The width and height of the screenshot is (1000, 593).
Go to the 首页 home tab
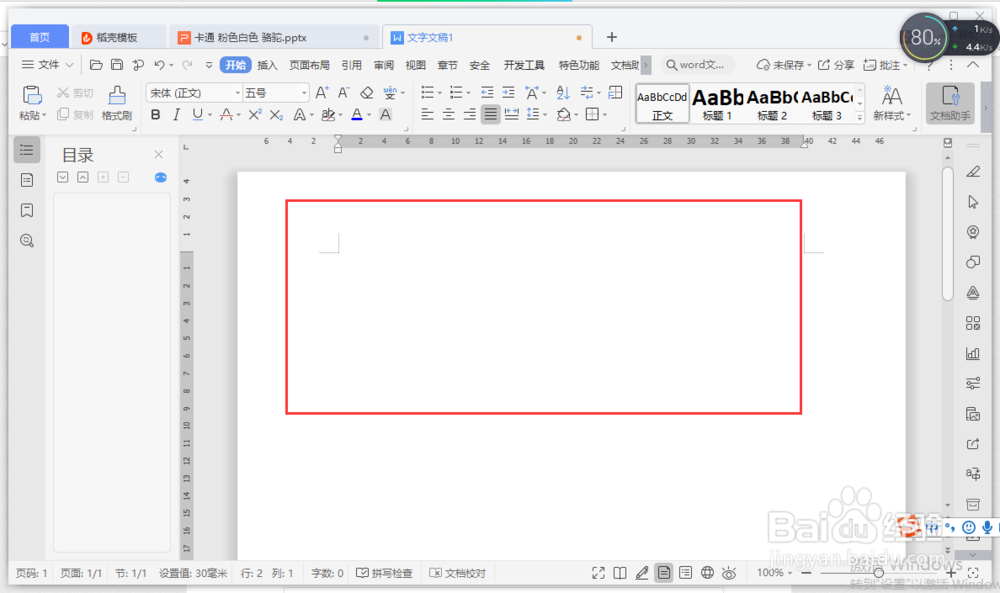[40, 38]
